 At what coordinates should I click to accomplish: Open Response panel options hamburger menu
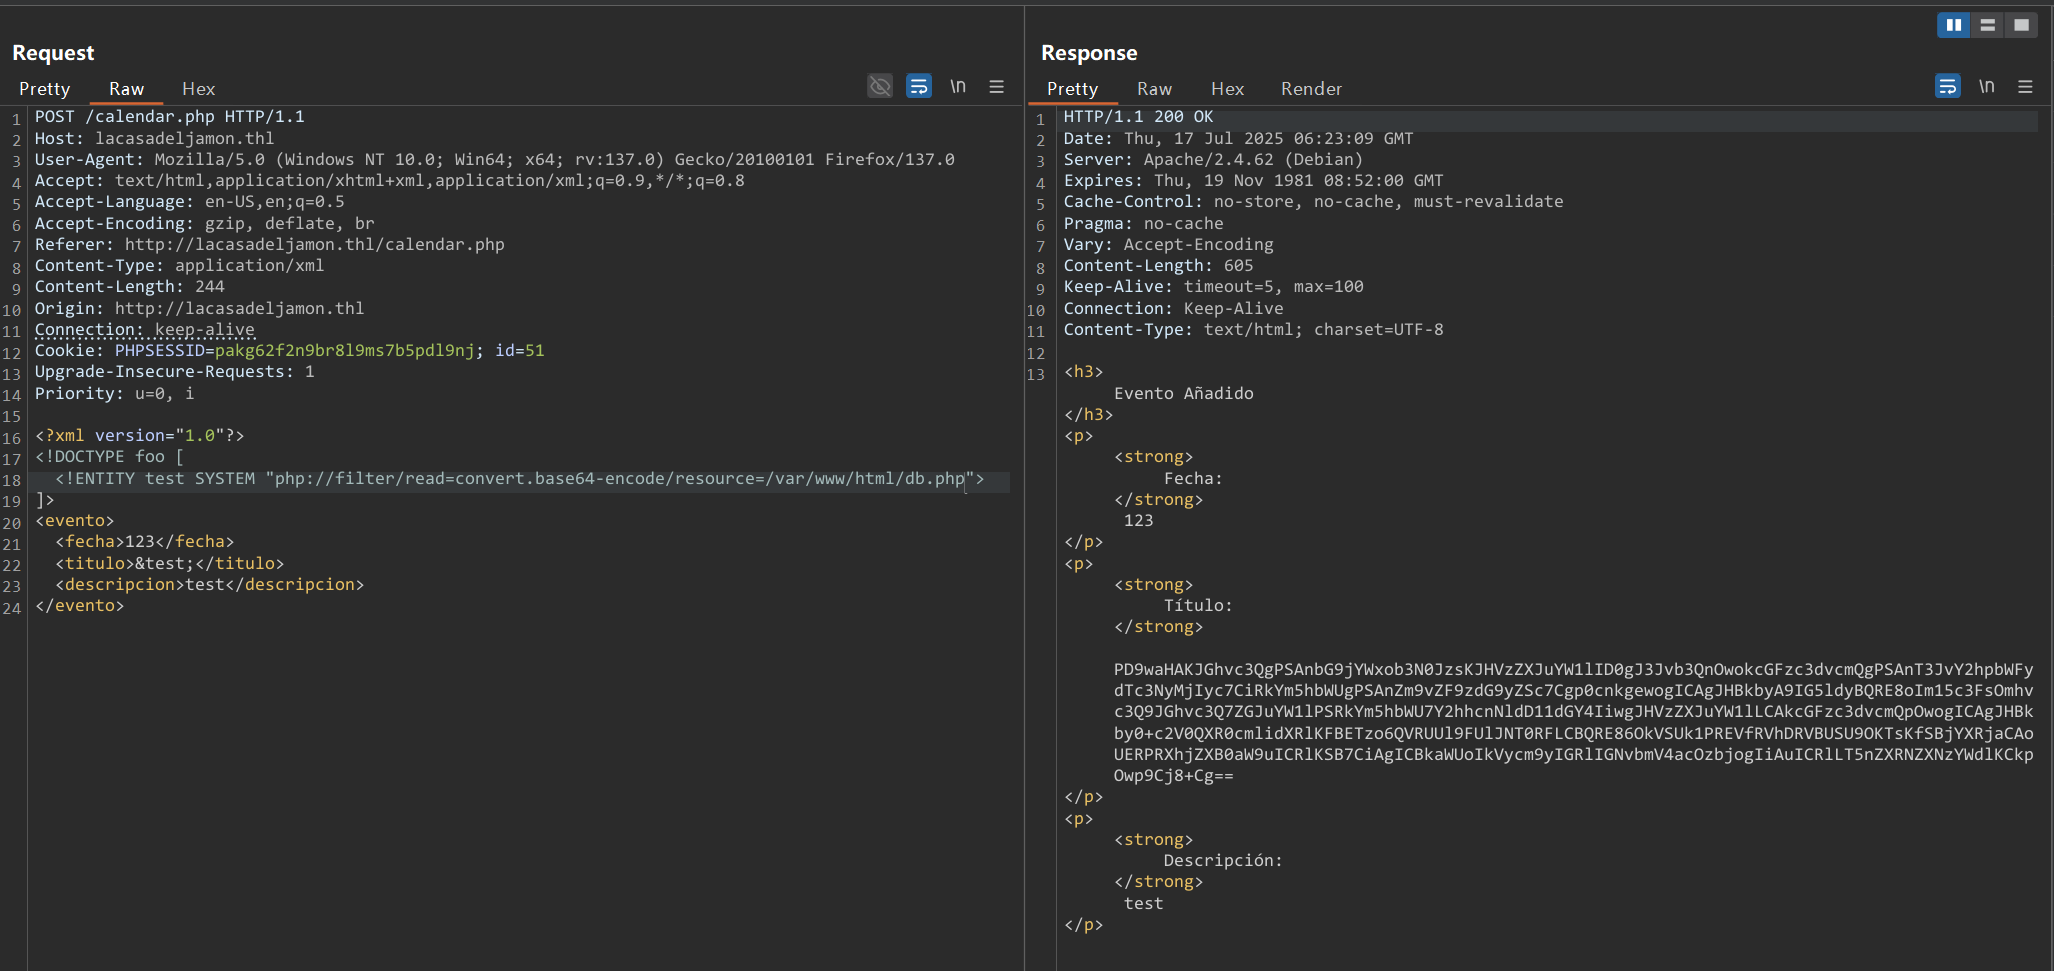pyautogui.click(x=2026, y=86)
